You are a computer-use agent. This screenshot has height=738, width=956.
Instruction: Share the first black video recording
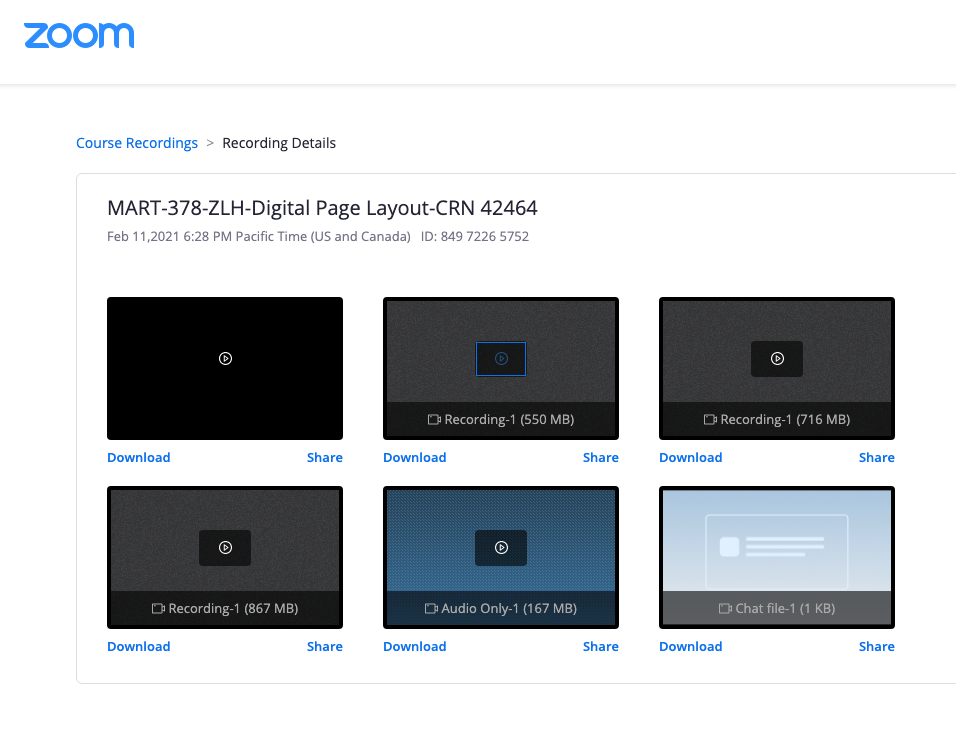[324, 457]
